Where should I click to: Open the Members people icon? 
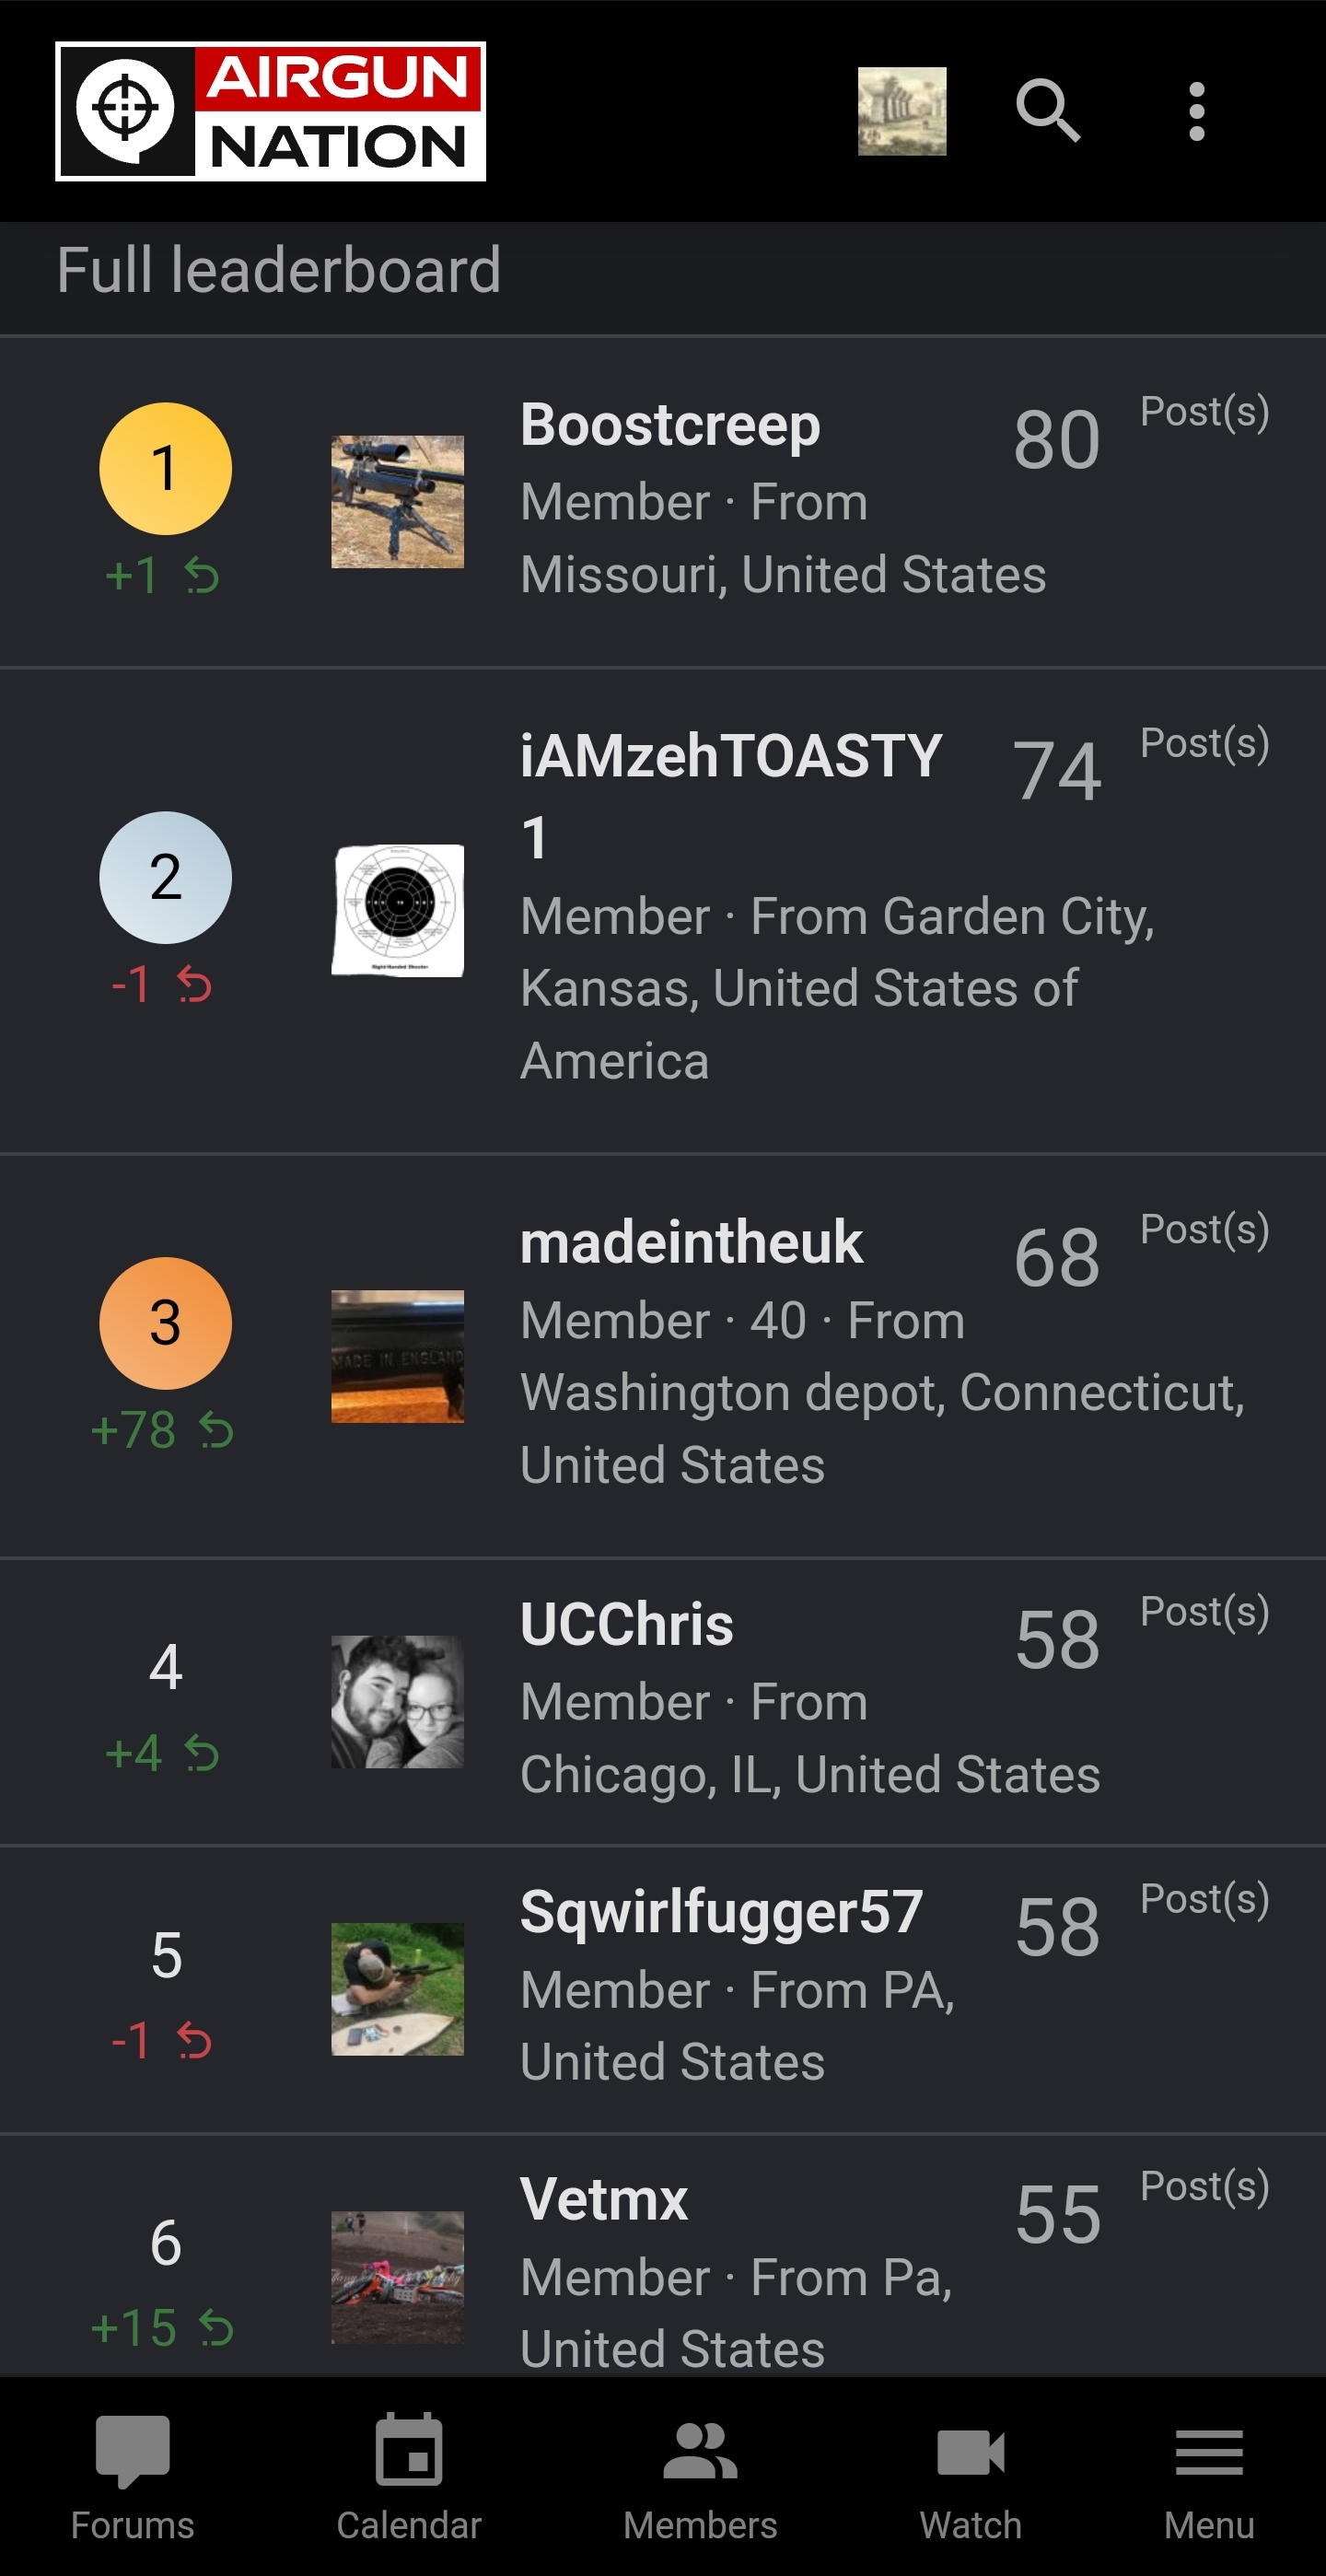700,2451
